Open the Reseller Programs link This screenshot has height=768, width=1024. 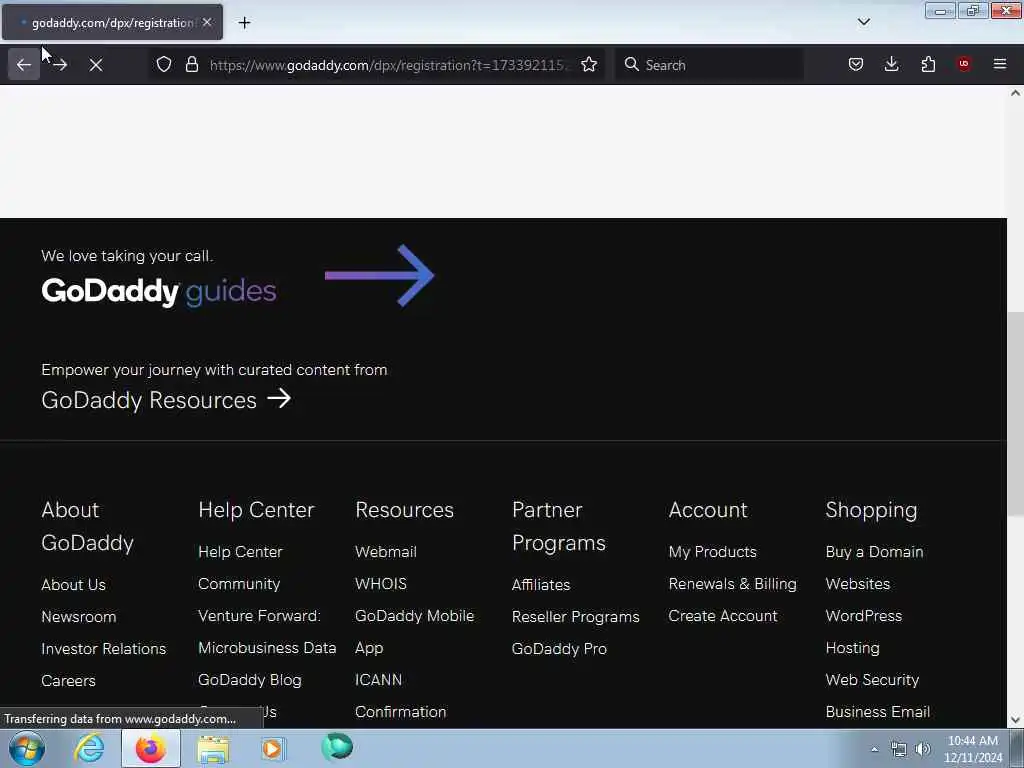[x=575, y=616]
